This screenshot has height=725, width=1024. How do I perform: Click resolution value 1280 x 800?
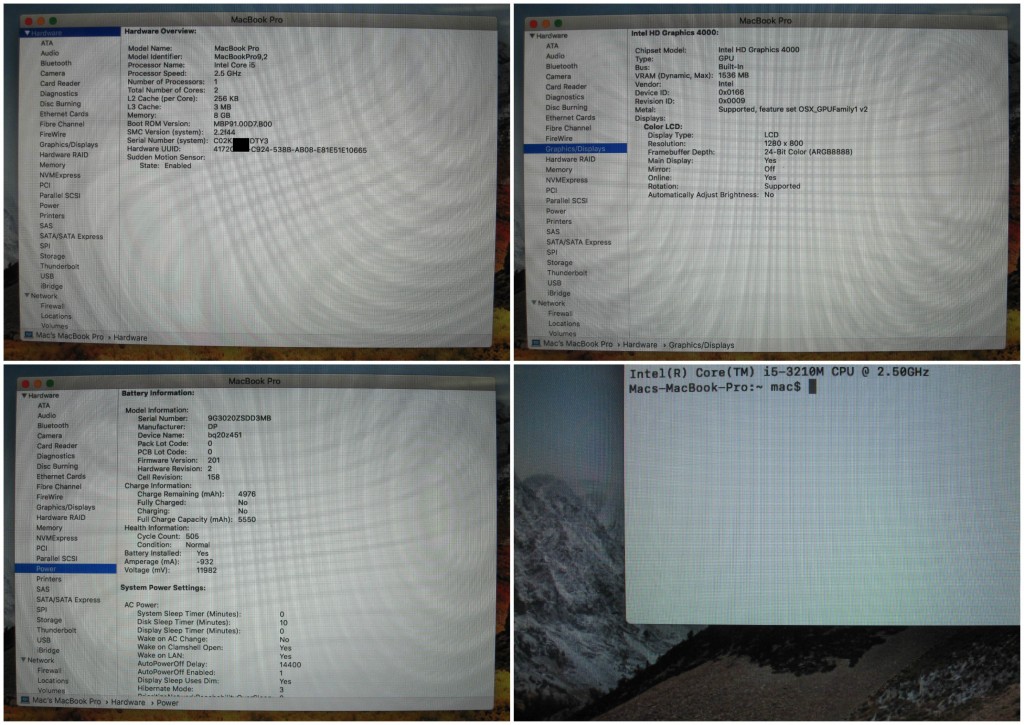pos(784,143)
